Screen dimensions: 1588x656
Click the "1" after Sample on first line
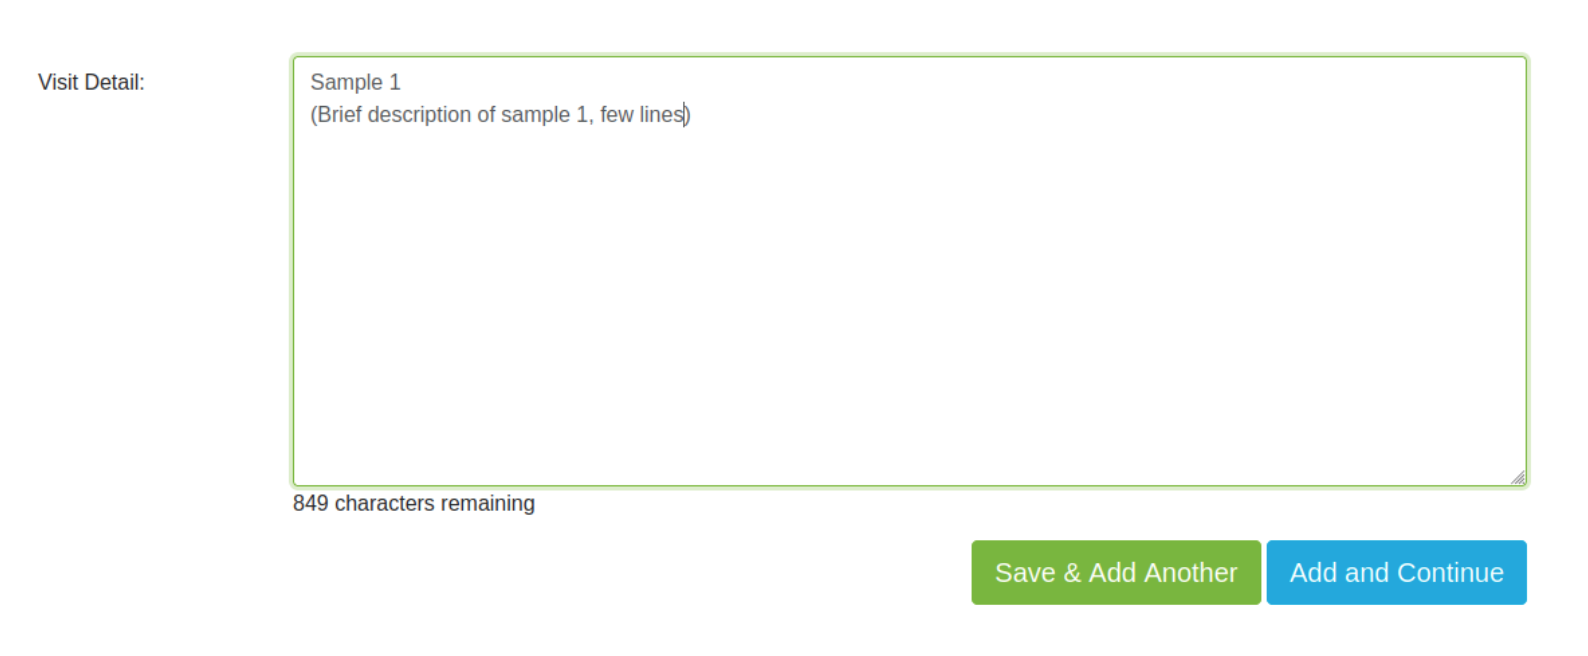click(395, 83)
